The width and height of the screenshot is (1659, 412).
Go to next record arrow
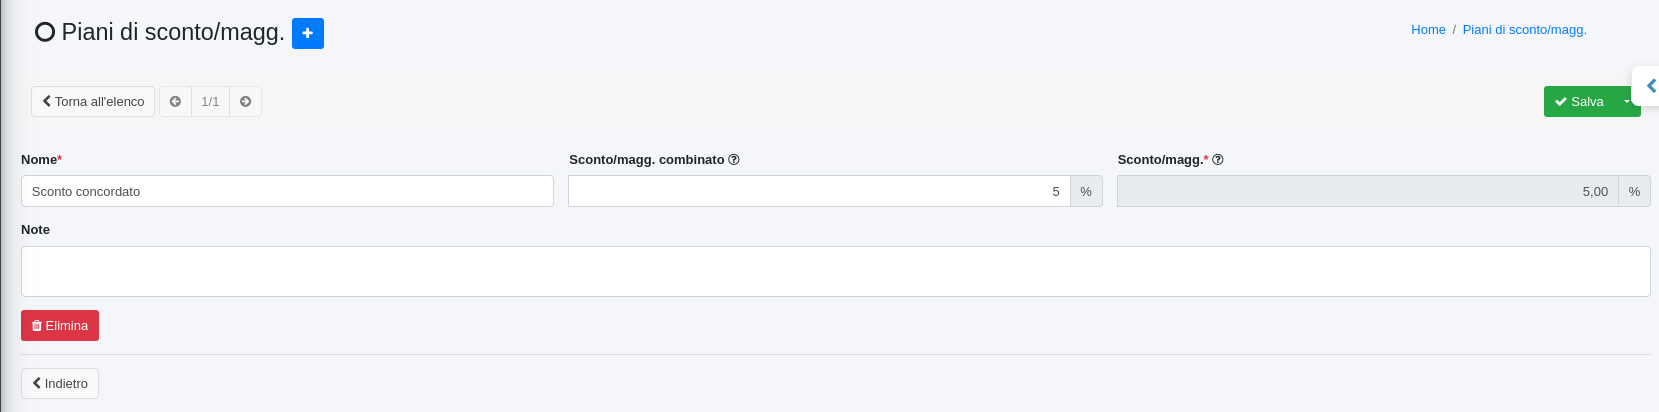[245, 102]
